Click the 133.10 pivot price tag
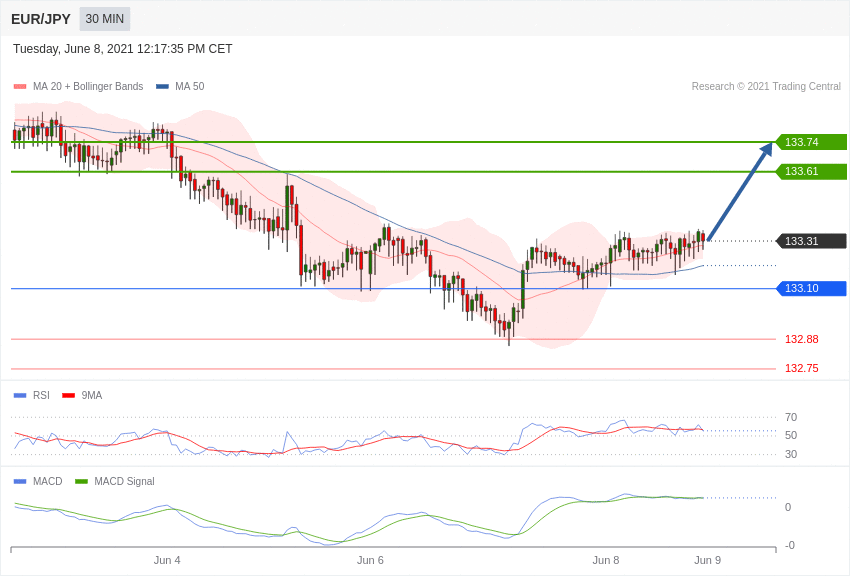Image resolution: width=850 pixels, height=576 pixels. pyautogui.click(x=812, y=288)
